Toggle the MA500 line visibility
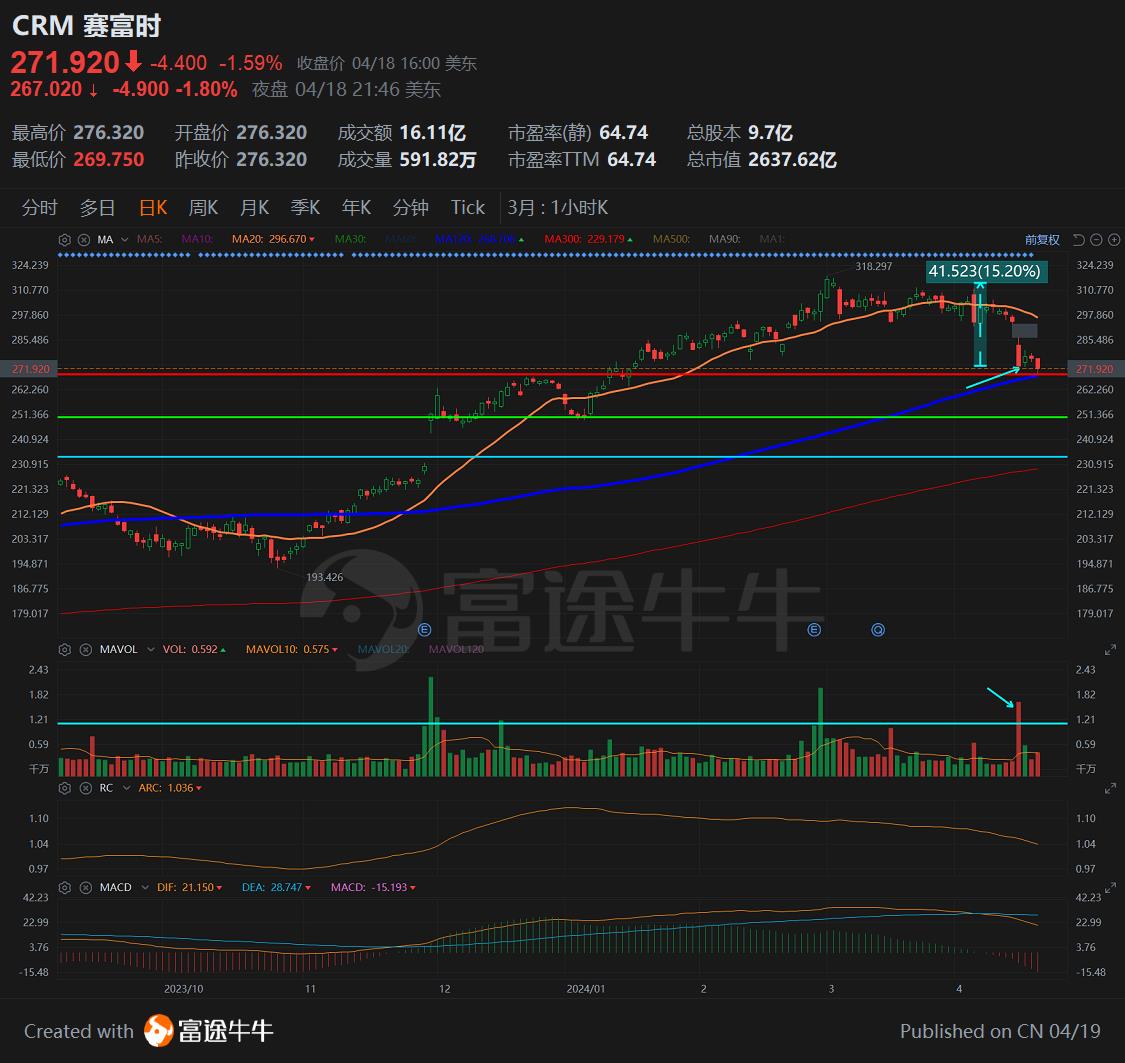 (x=671, y=239)
